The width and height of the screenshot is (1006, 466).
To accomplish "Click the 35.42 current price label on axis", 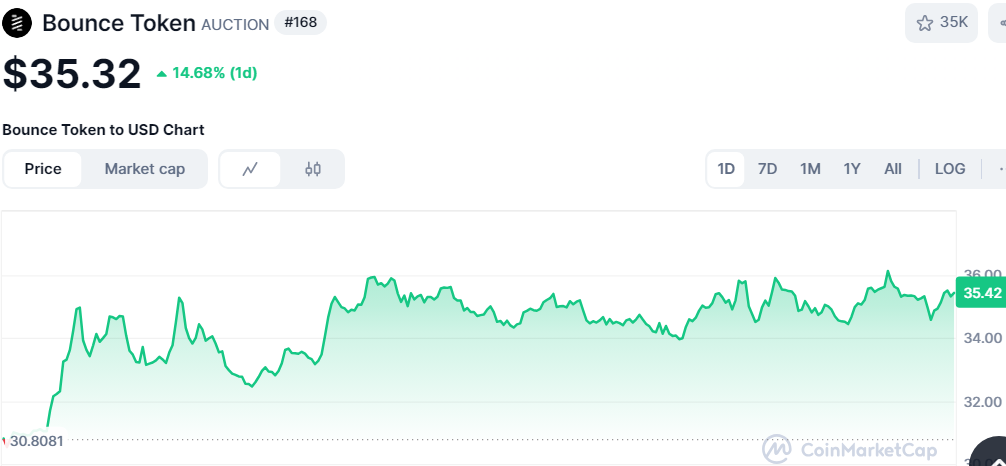I will [982, 293].
